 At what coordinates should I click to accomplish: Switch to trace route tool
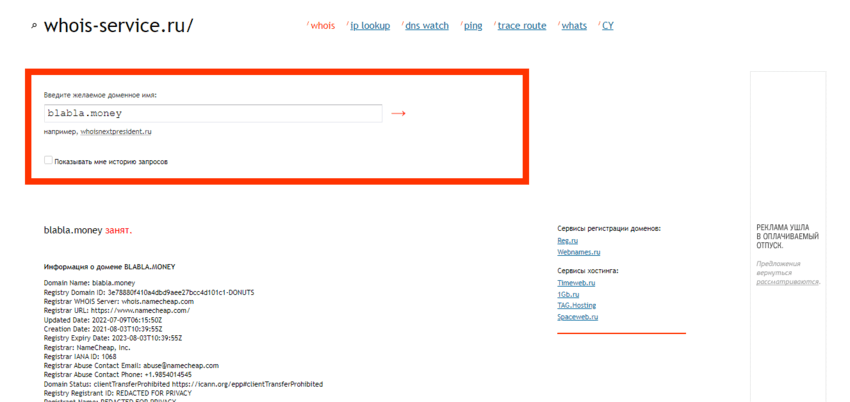tap(522, 26)
